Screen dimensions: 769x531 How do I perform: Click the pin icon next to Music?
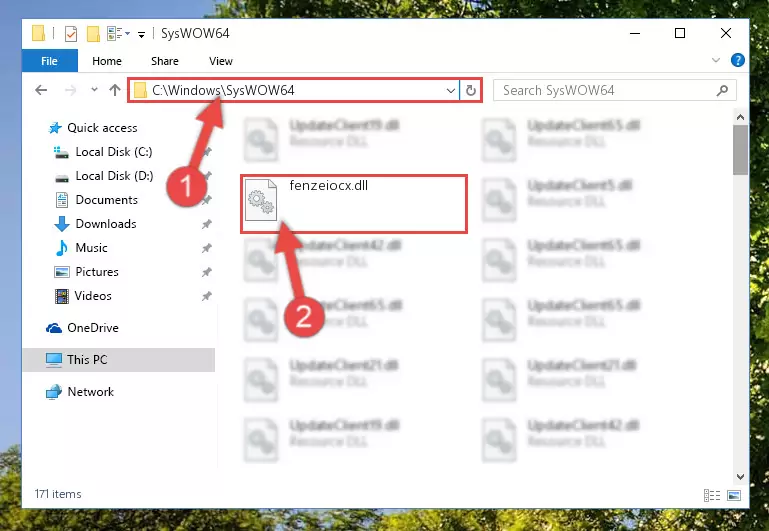click(x=206, y=248)
